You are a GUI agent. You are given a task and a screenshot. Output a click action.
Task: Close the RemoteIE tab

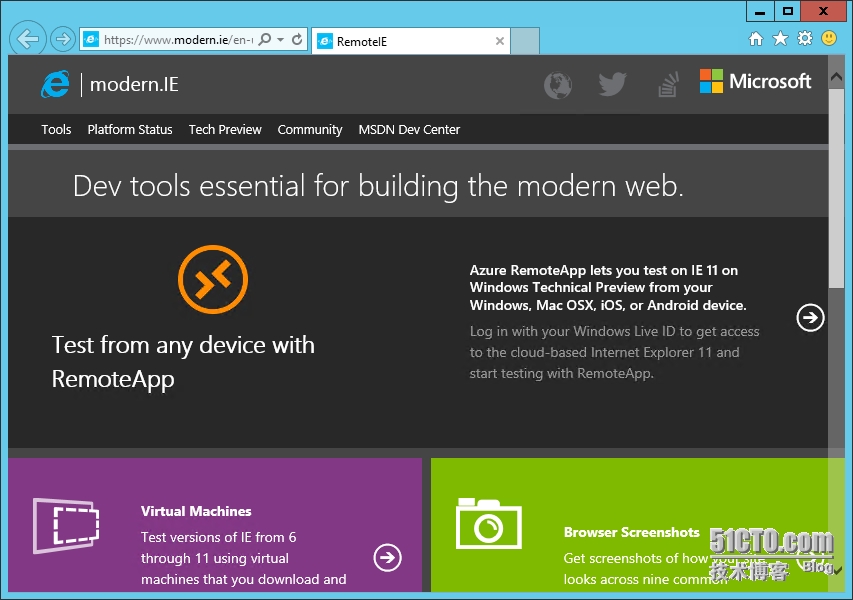pos(500,41)
